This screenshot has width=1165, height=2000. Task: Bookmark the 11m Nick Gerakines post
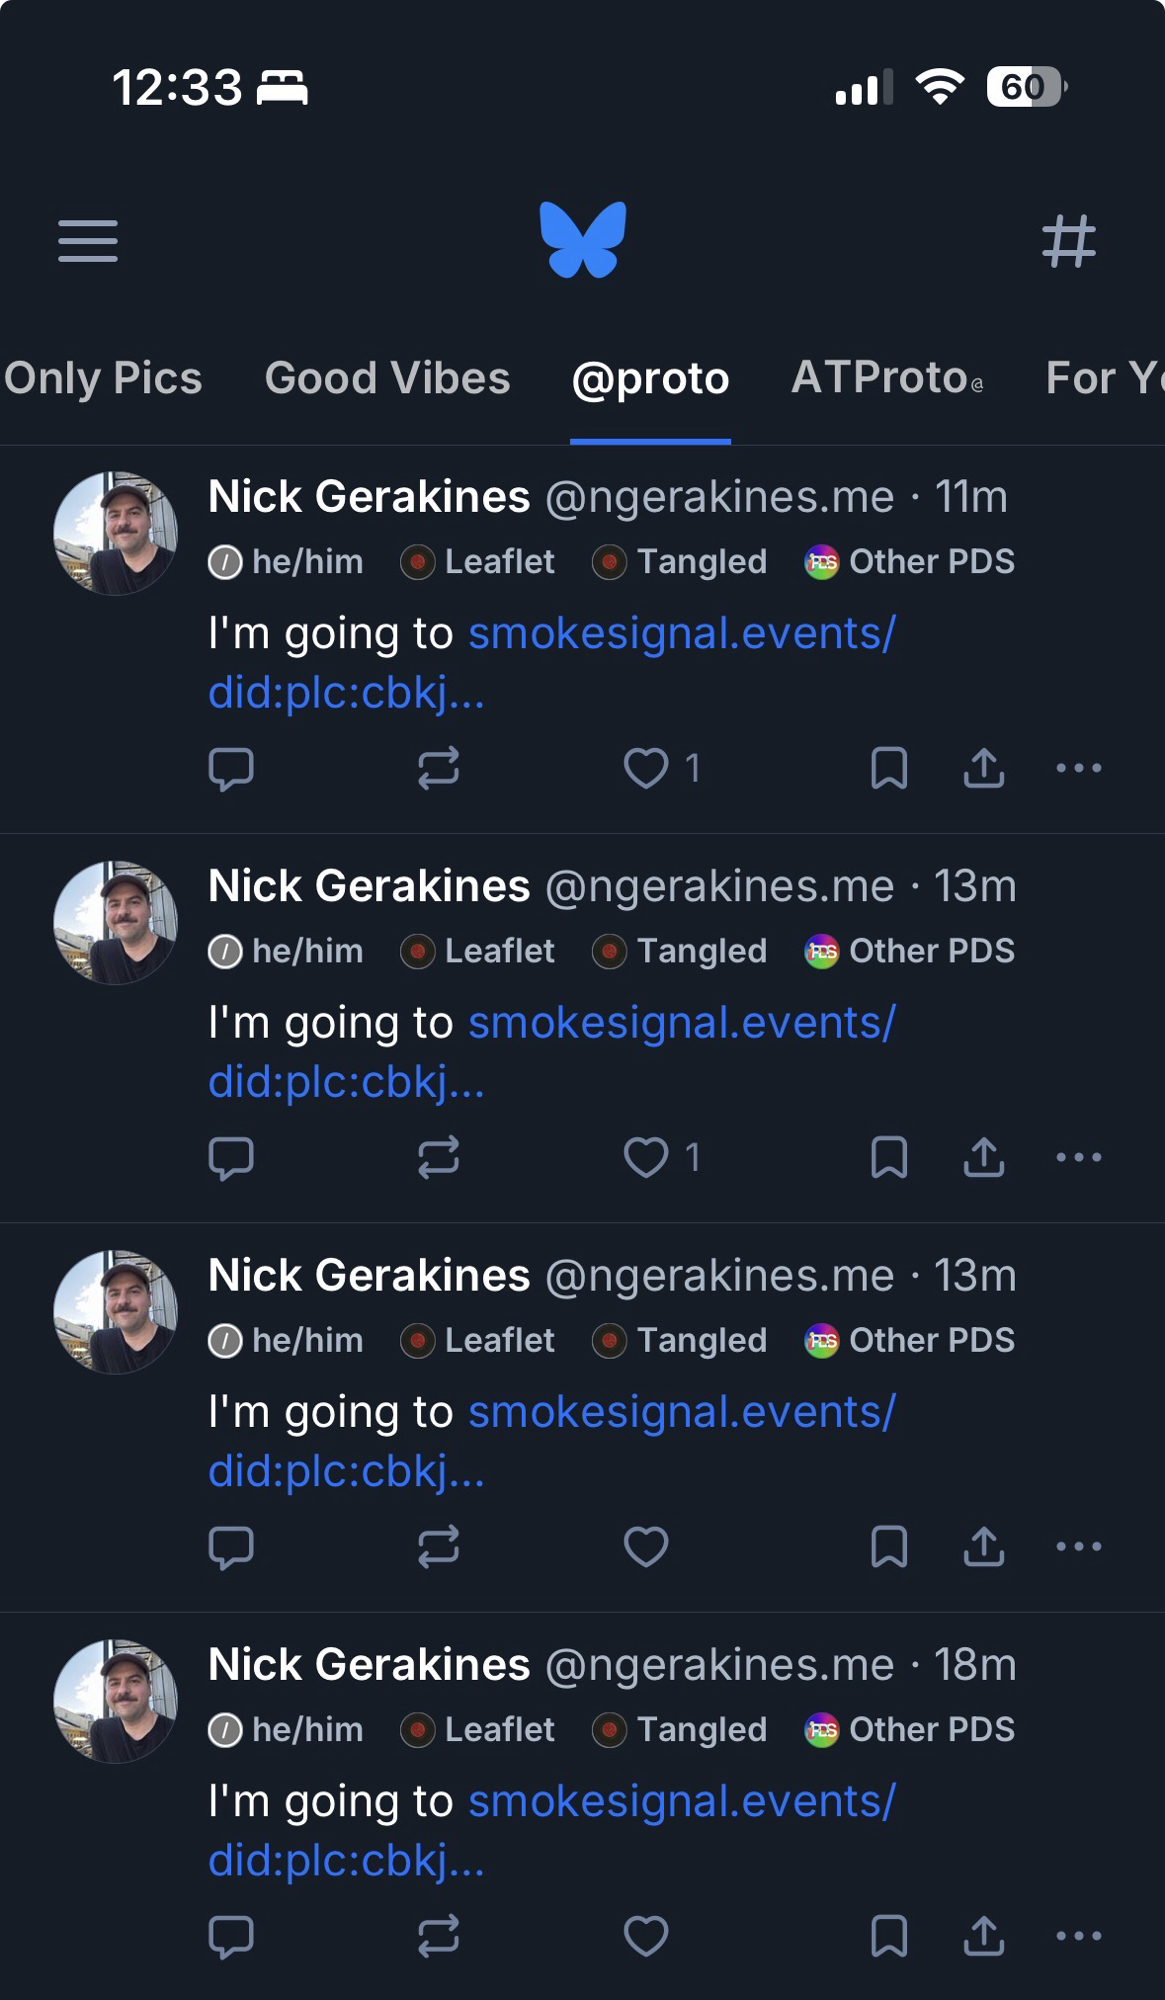(x=889, y=769)
